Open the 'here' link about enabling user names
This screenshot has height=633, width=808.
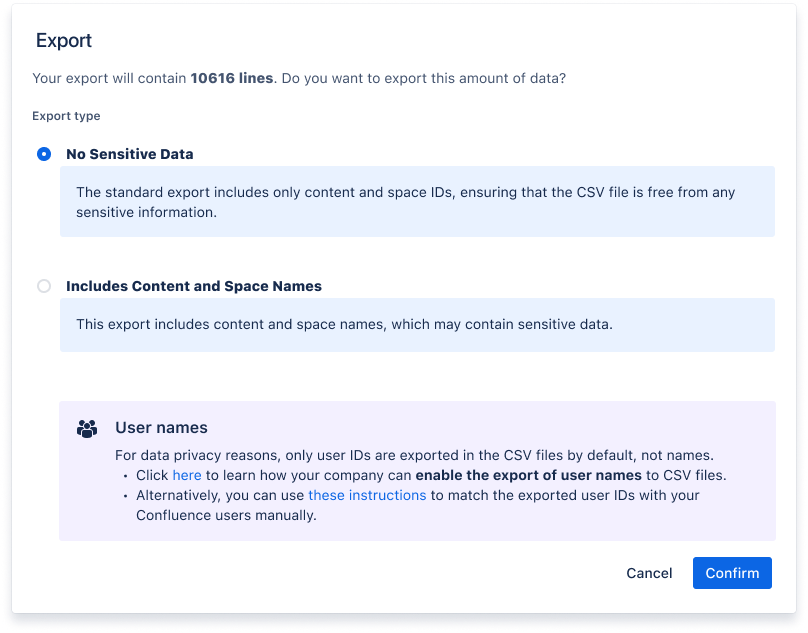click(186, 475)
